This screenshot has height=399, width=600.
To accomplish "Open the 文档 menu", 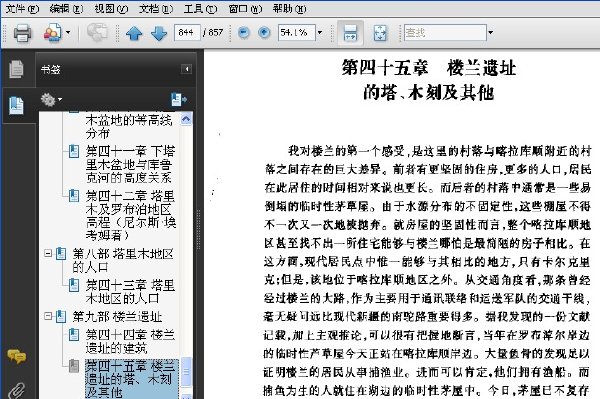I will tap(155, 8).
